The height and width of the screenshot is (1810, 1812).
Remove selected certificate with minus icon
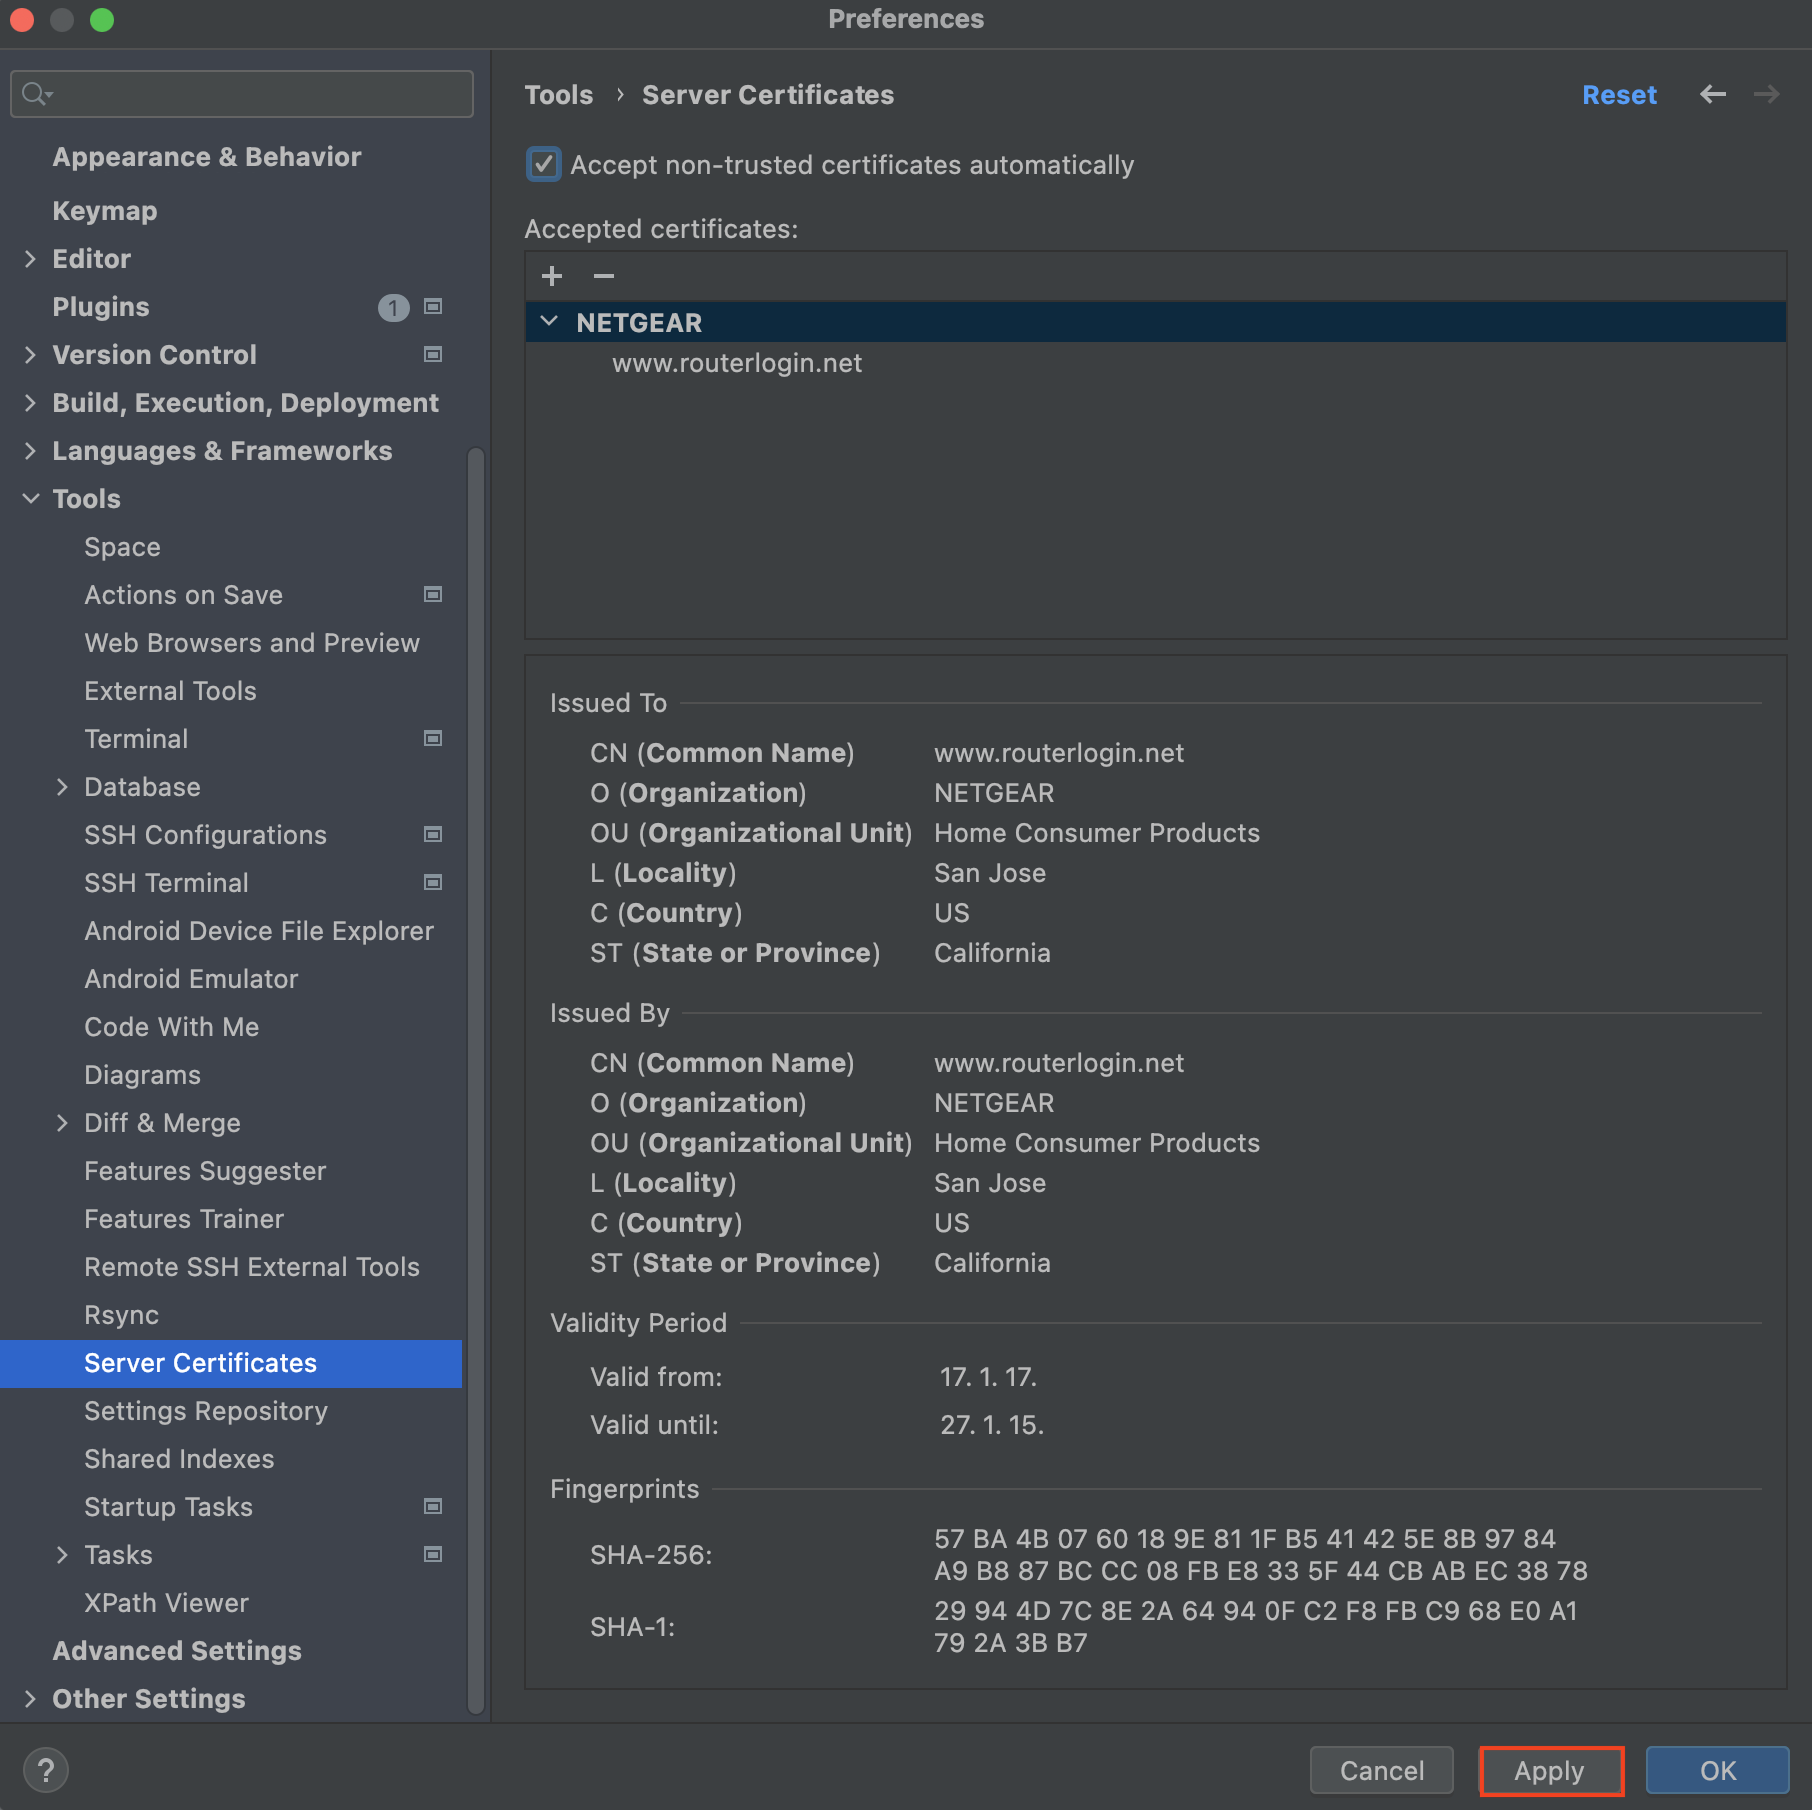point(604,276)
